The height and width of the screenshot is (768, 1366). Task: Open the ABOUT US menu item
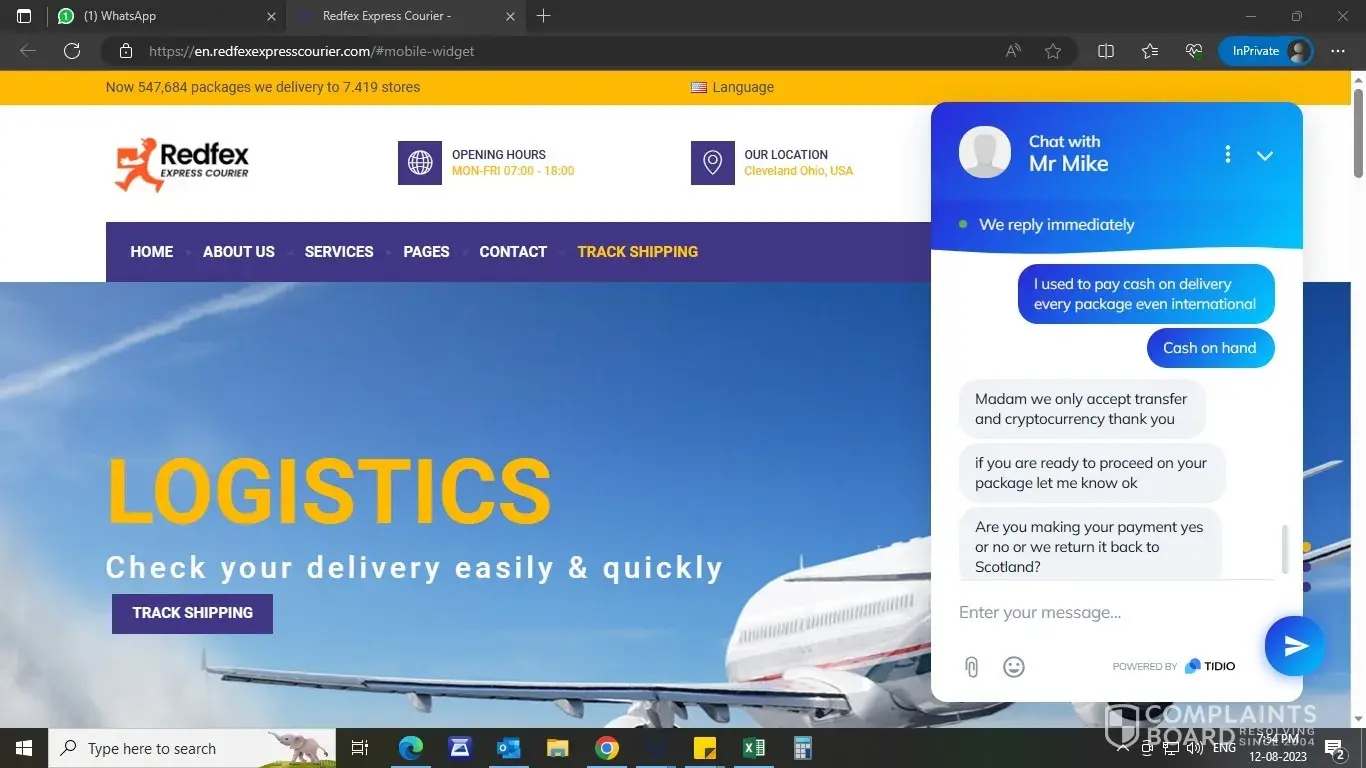239,252
